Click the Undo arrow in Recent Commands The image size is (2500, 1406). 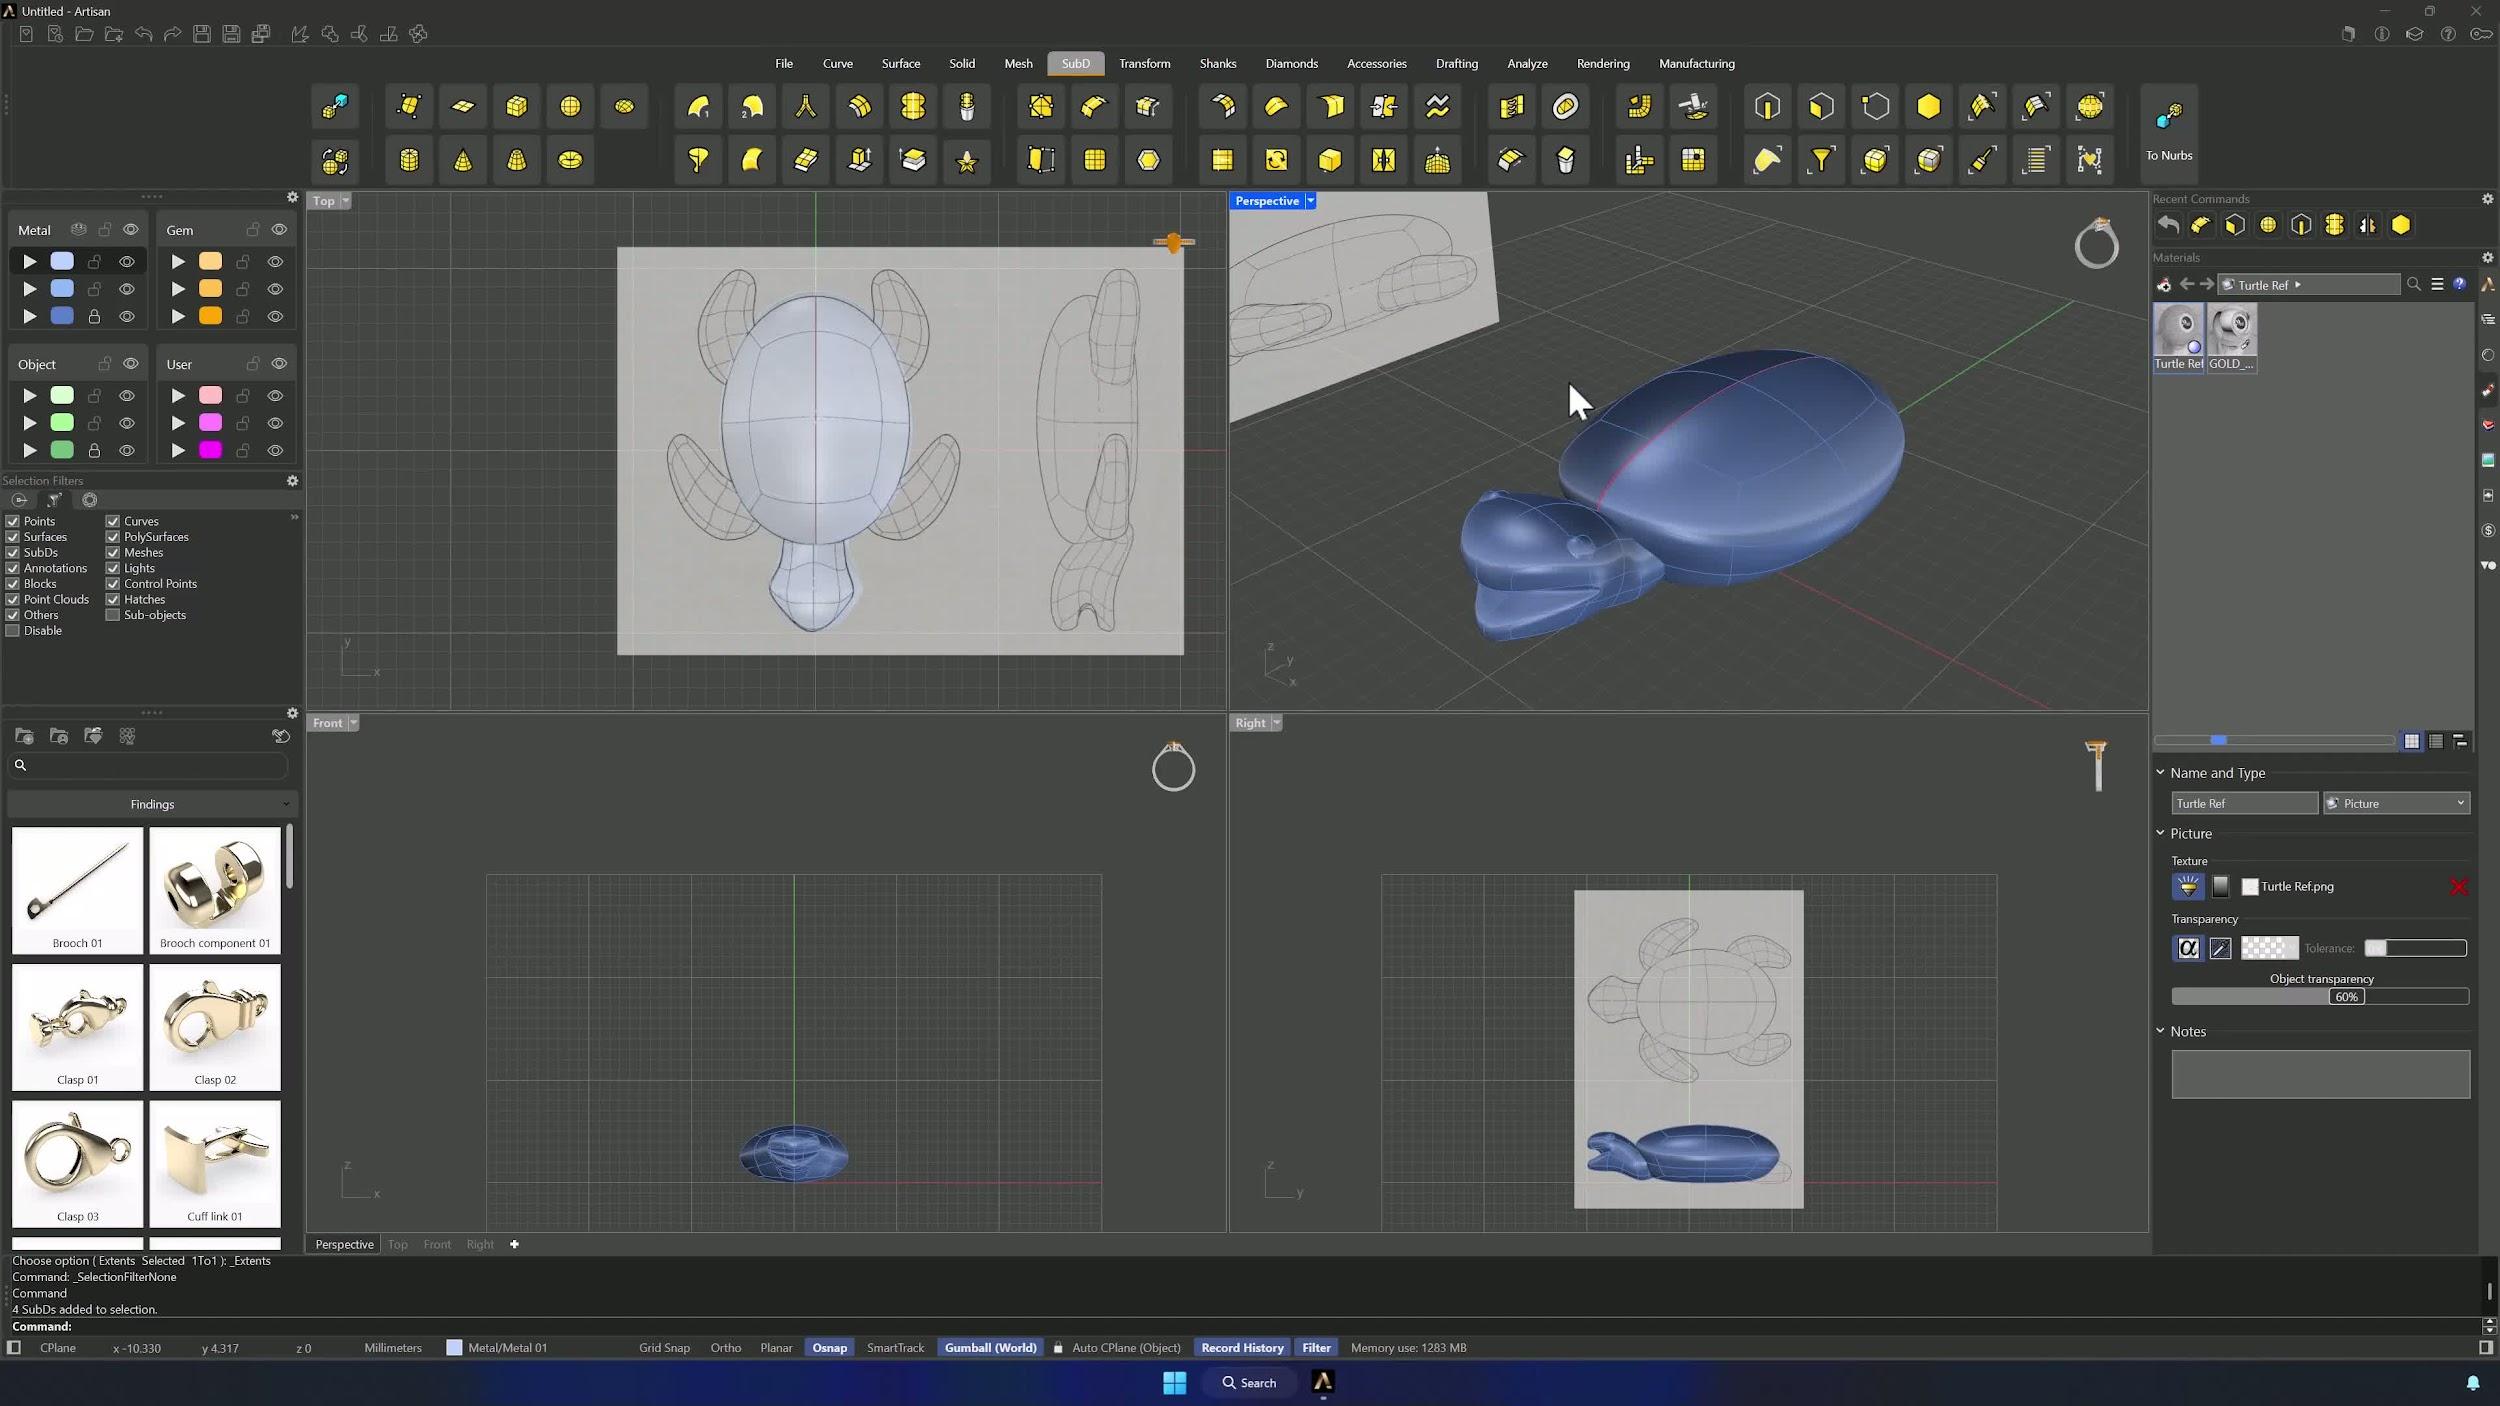pos(2168,226)
